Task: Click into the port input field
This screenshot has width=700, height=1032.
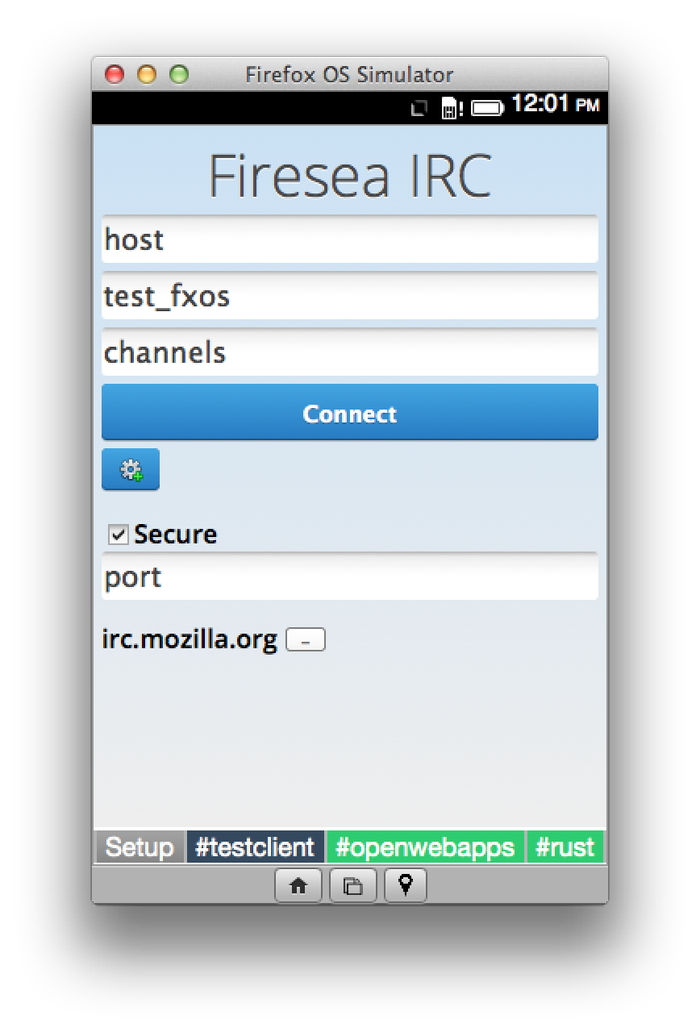Action: pos(350,578)
